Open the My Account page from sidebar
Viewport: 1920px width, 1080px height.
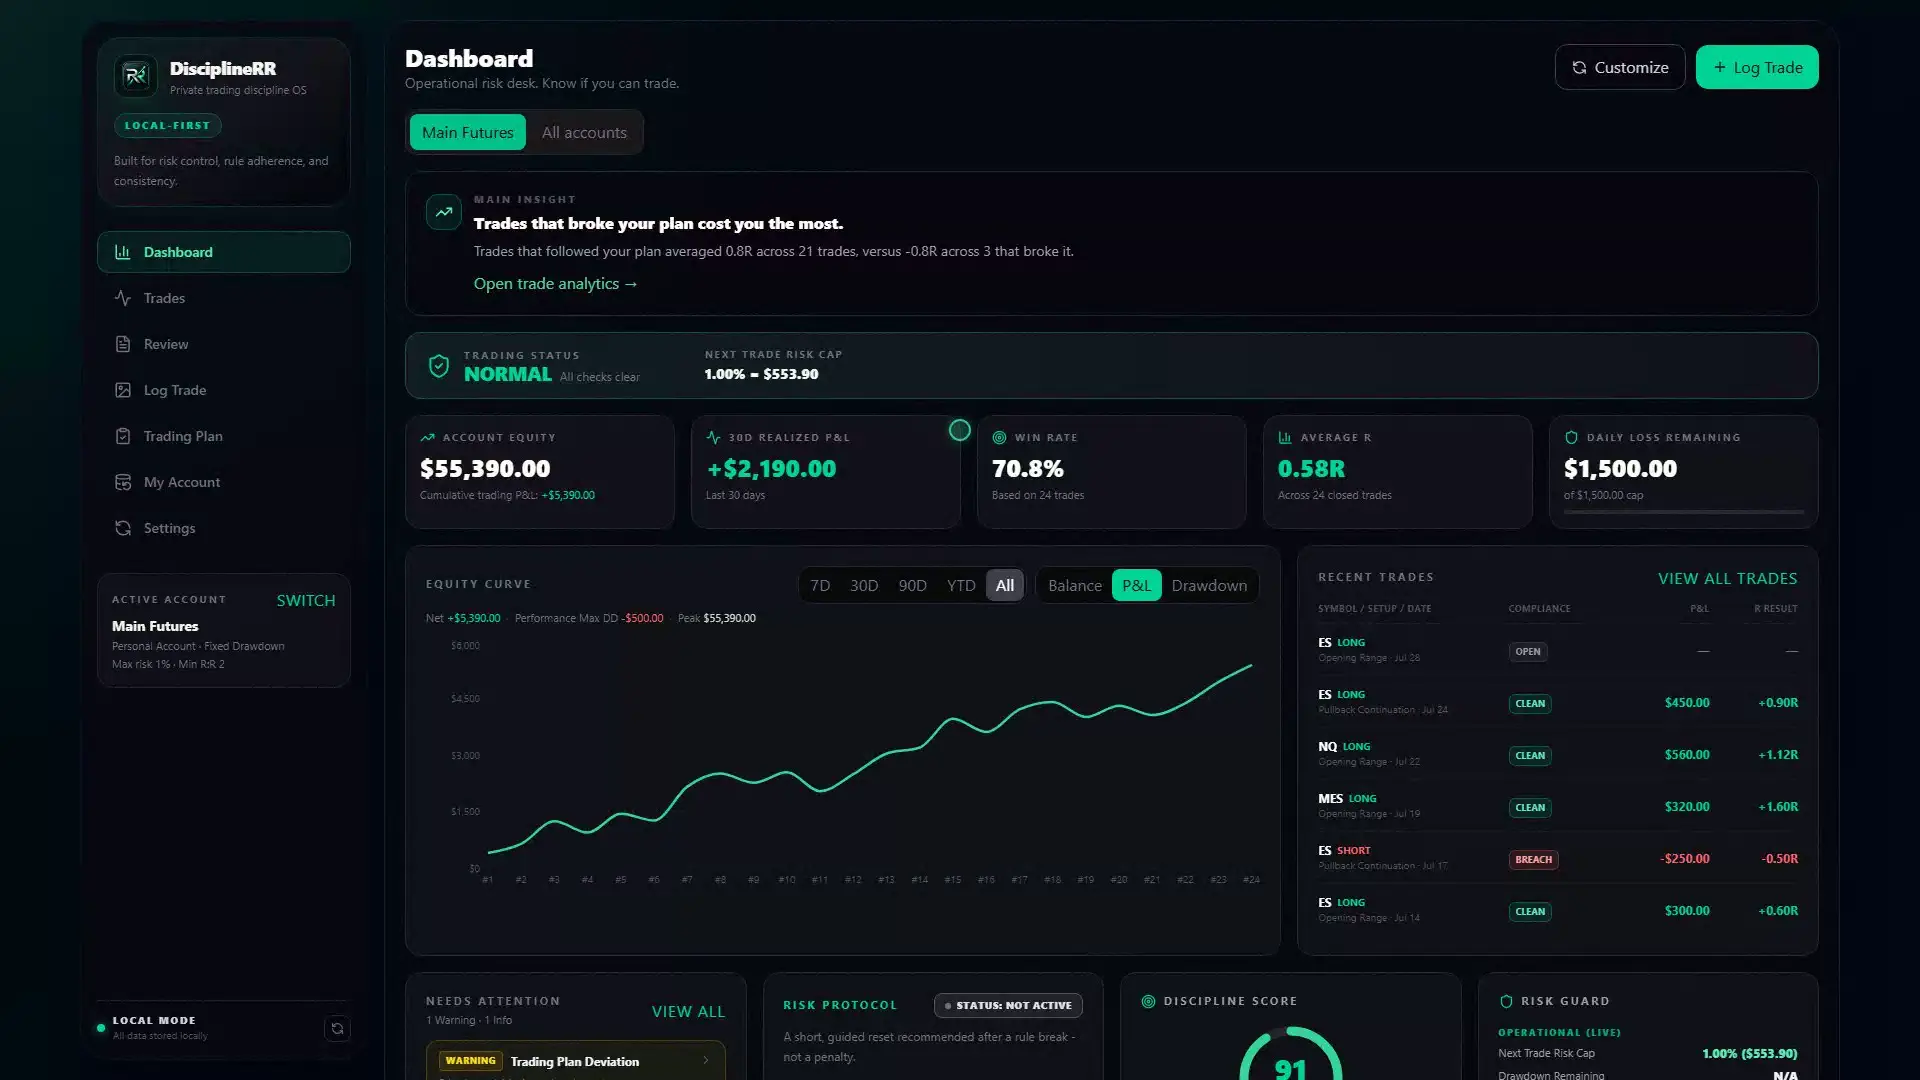[x=224, y=482]
